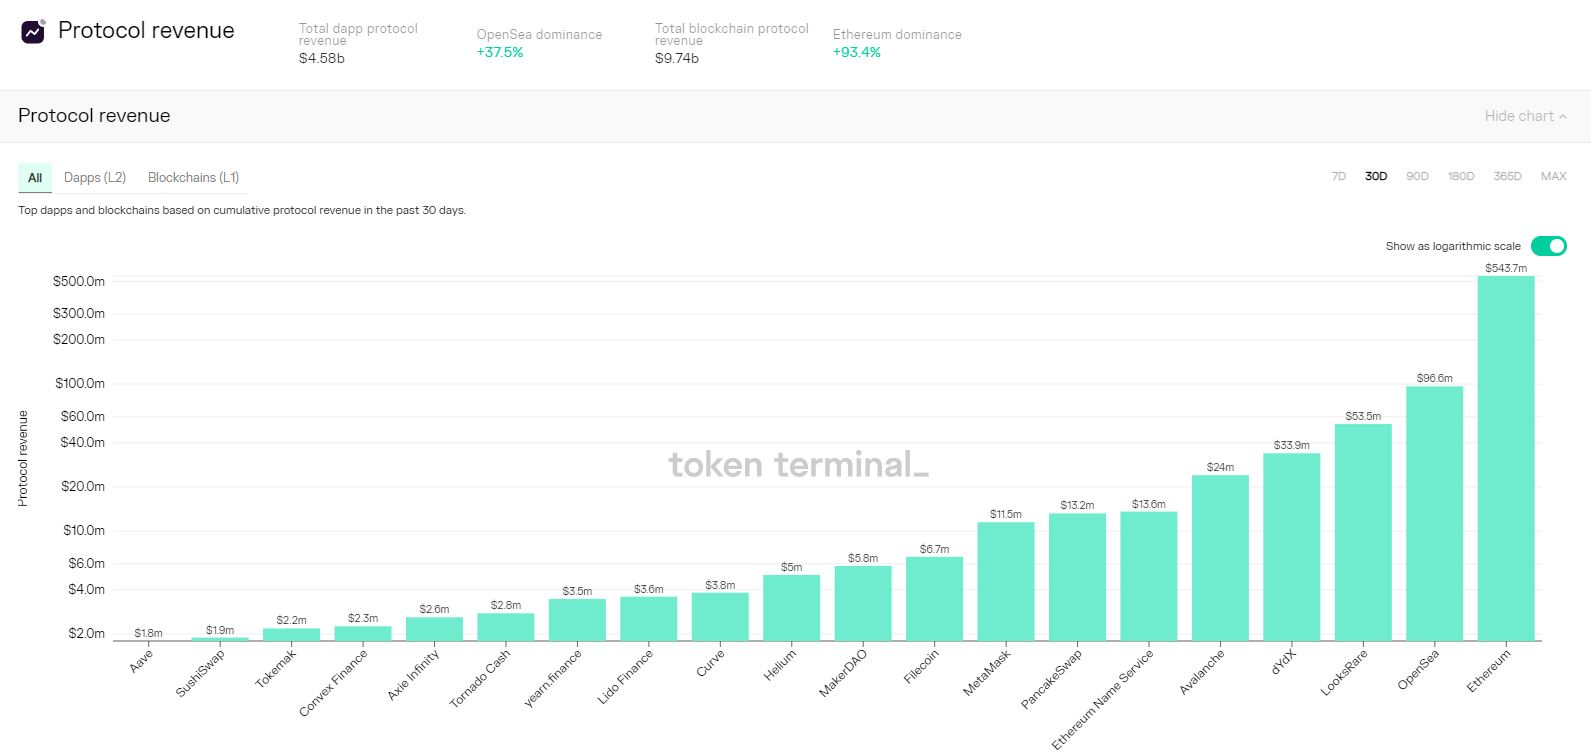Viewport: 1591px width, 755px height.
Task: Click the $53.5m value label
Action: coord(1363,416)
